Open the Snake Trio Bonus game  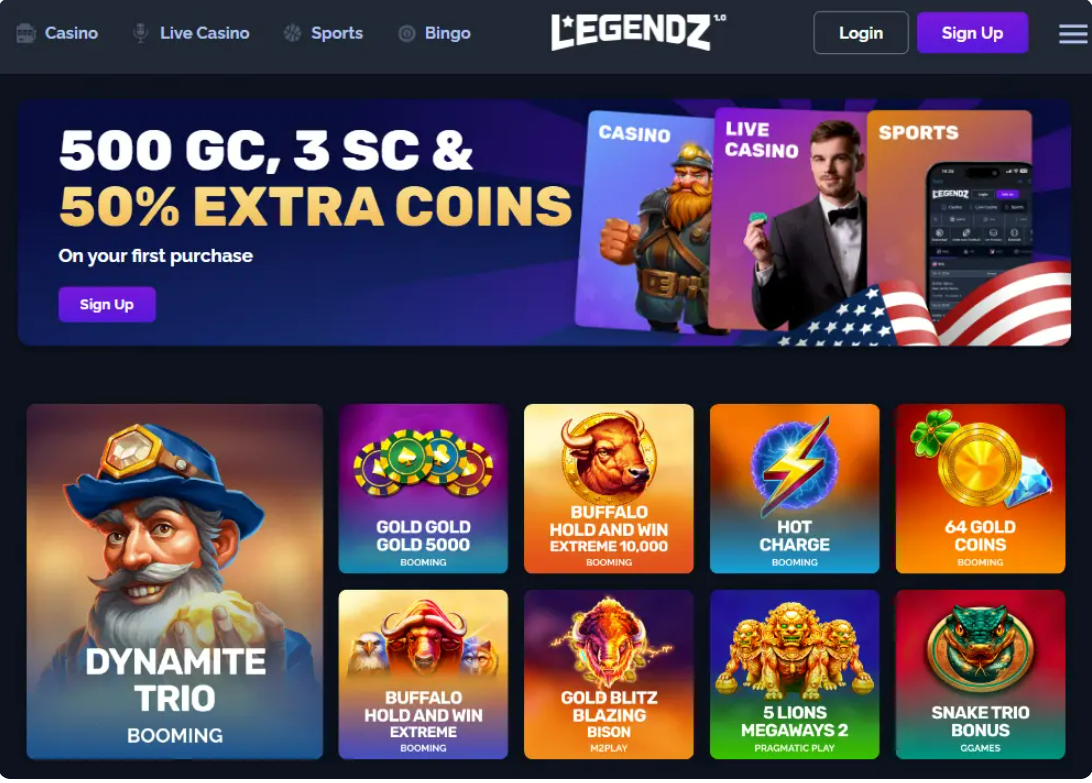pyautogui.click(x=980, y=674)
